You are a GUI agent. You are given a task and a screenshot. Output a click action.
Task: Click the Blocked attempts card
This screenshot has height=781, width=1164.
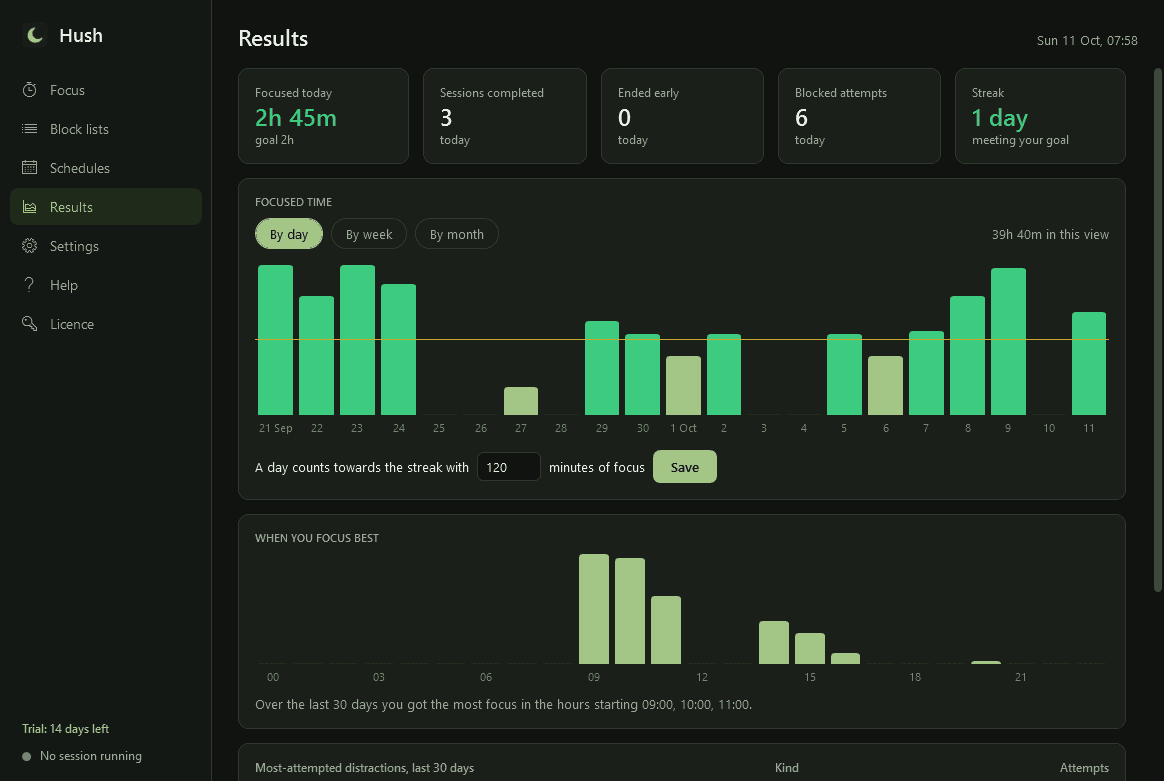coord(860,116)
